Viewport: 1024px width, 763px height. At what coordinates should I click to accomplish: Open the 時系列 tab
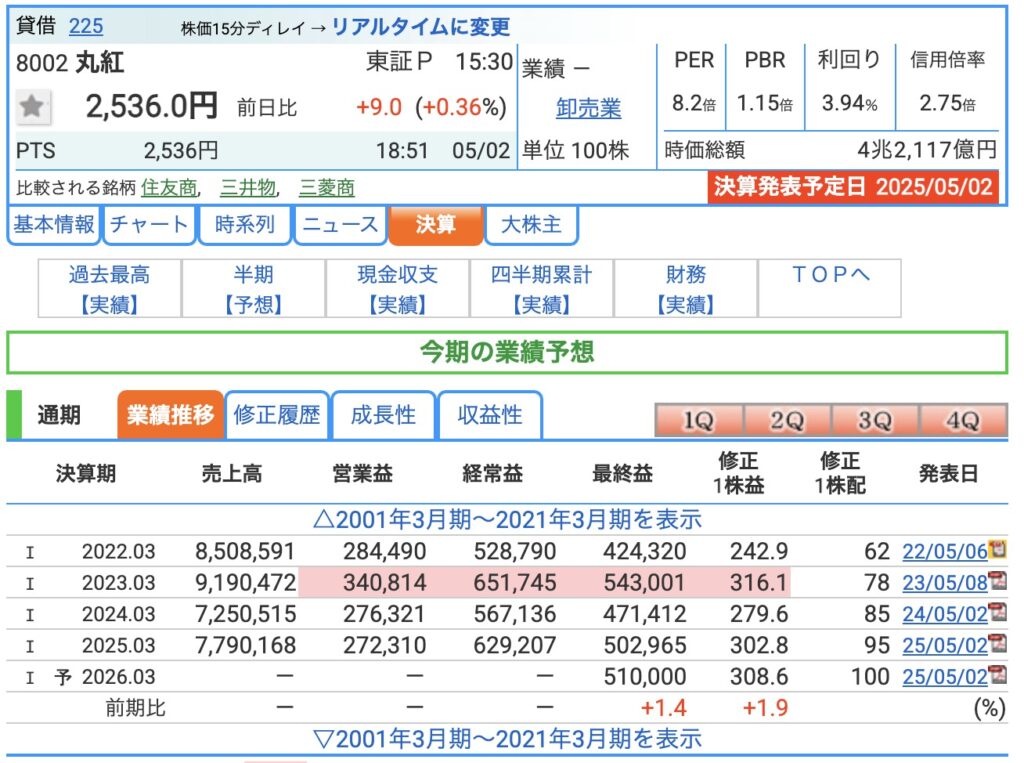pyautogui.click(x=245, y=225)
